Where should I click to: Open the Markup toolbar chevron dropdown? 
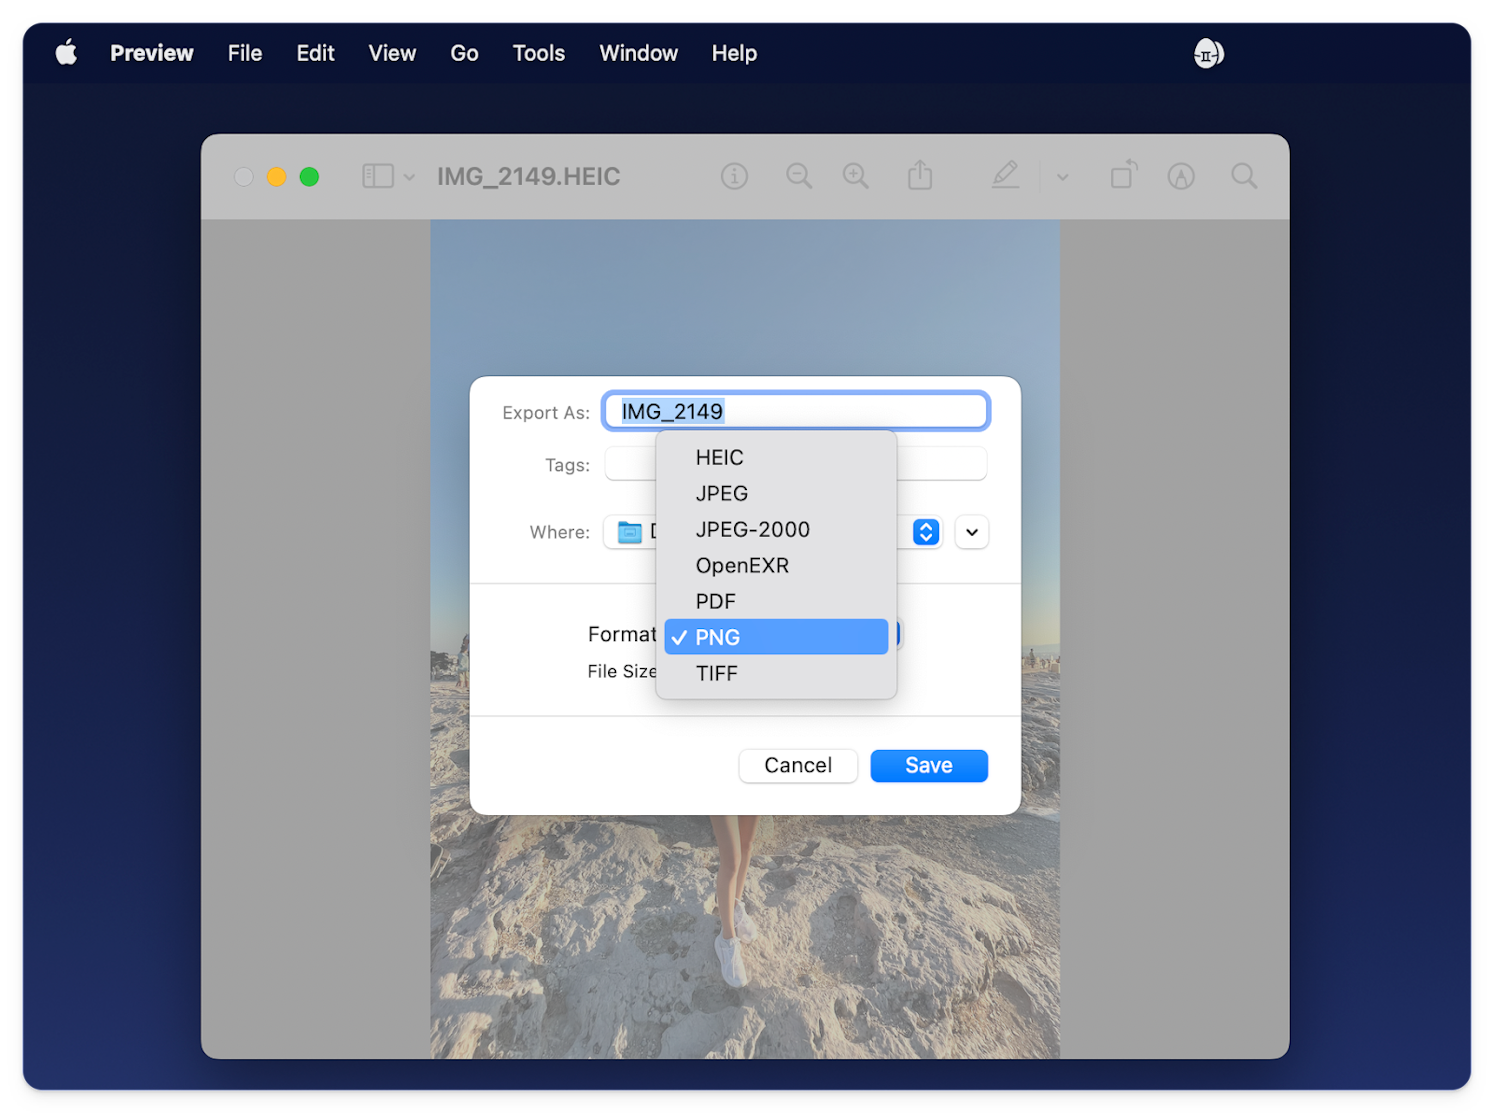coord(1062,176)
